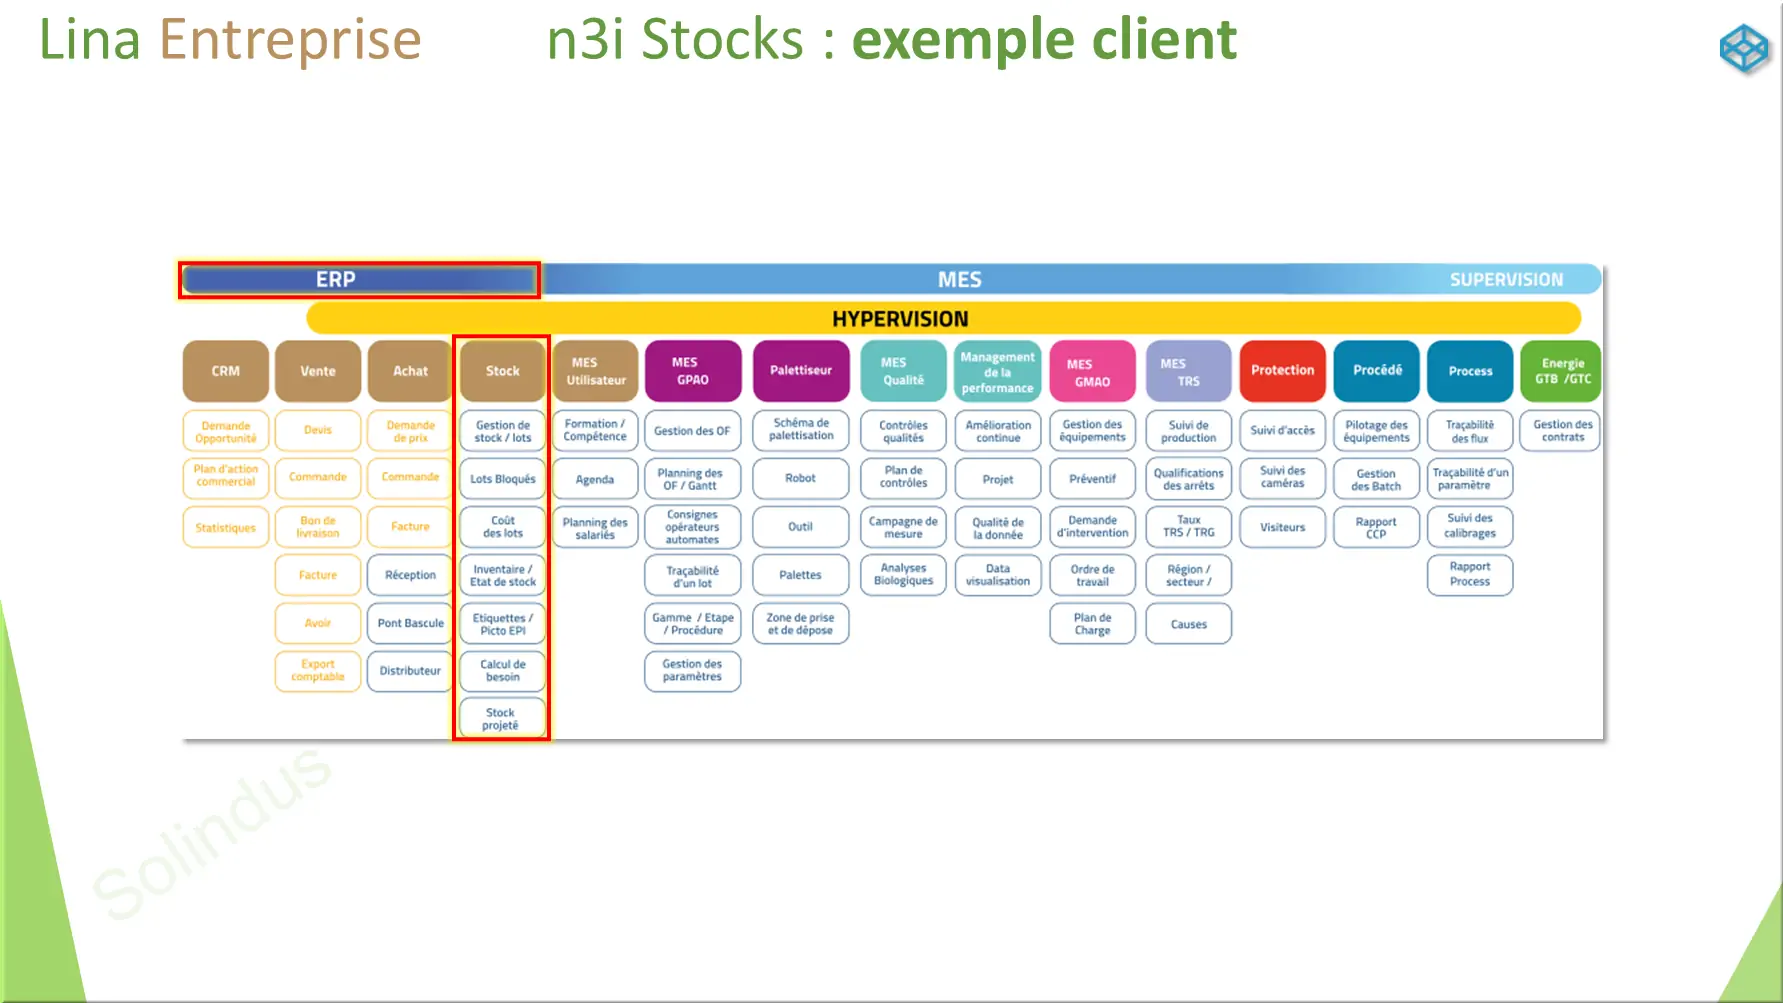The width and height of the screenshot is (1783, 1003).
Task: Select the MES header section
Action: point(959,280)
